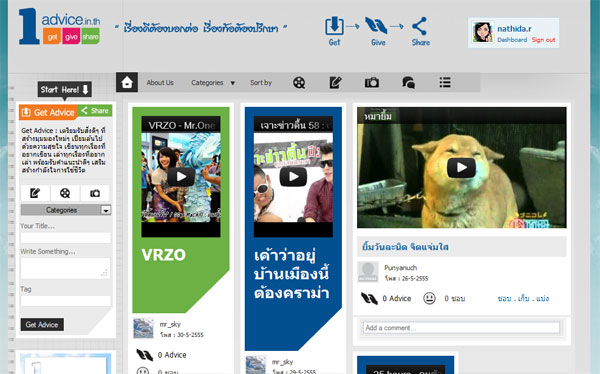Image resolution: width=600 pixels, height=374 pixels.
Task: Click the Start Here! button
Action: point(64,90)
